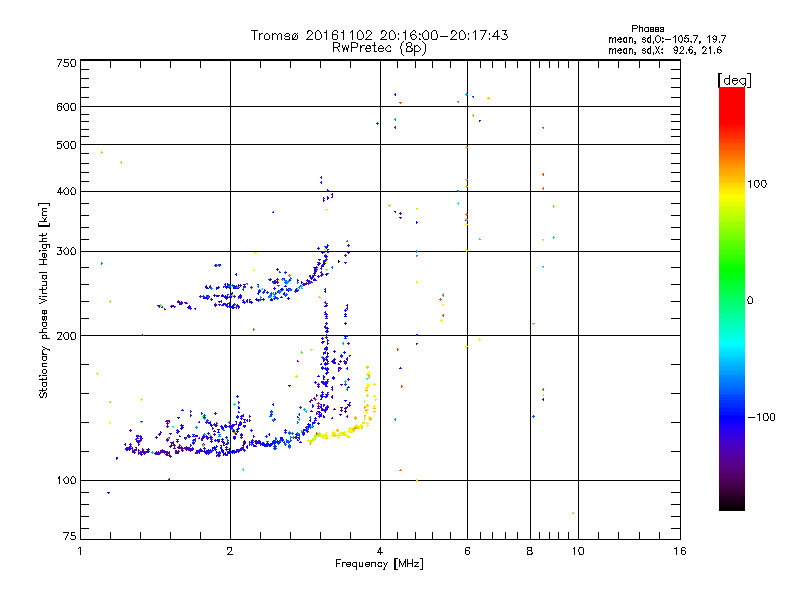This screenshot has height=600, width=800.
Task: Click the 'Stationary phase Virtual Height [km]' axis label
Action: [44, 300]
